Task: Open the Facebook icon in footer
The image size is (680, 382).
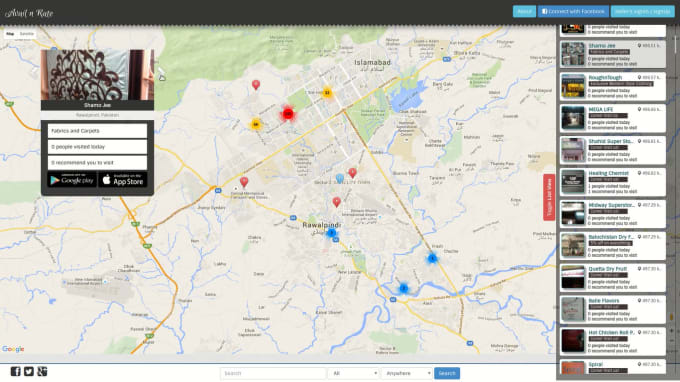Action: (16, 371)
